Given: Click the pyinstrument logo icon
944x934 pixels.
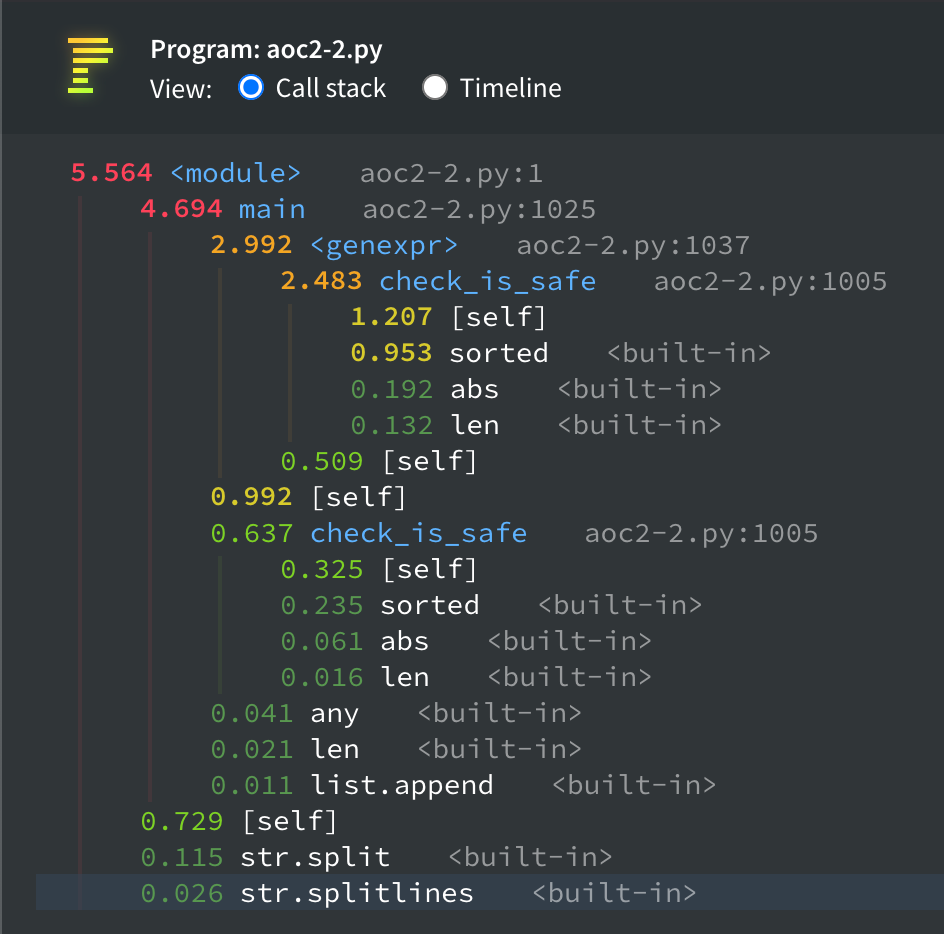Looking at the screenshot, I should coord(90,66).
